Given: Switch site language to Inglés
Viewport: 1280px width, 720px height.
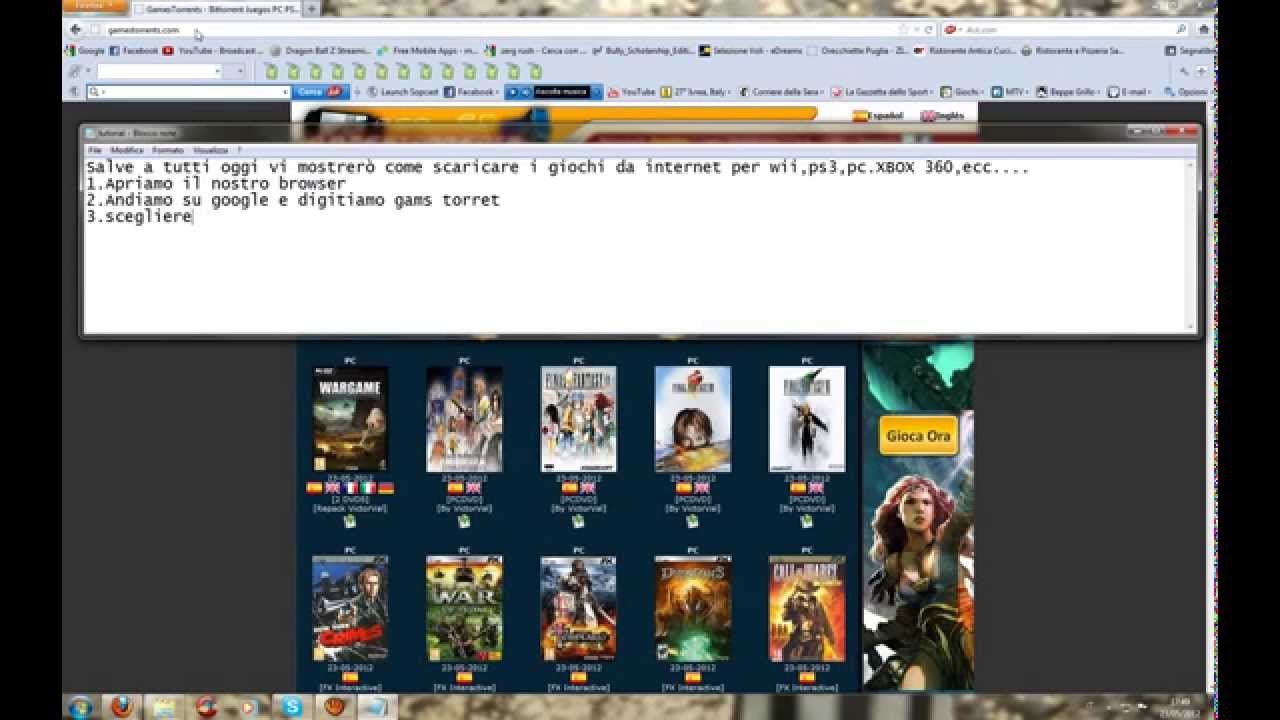Looking at the screenshot, I should [943, 116].
